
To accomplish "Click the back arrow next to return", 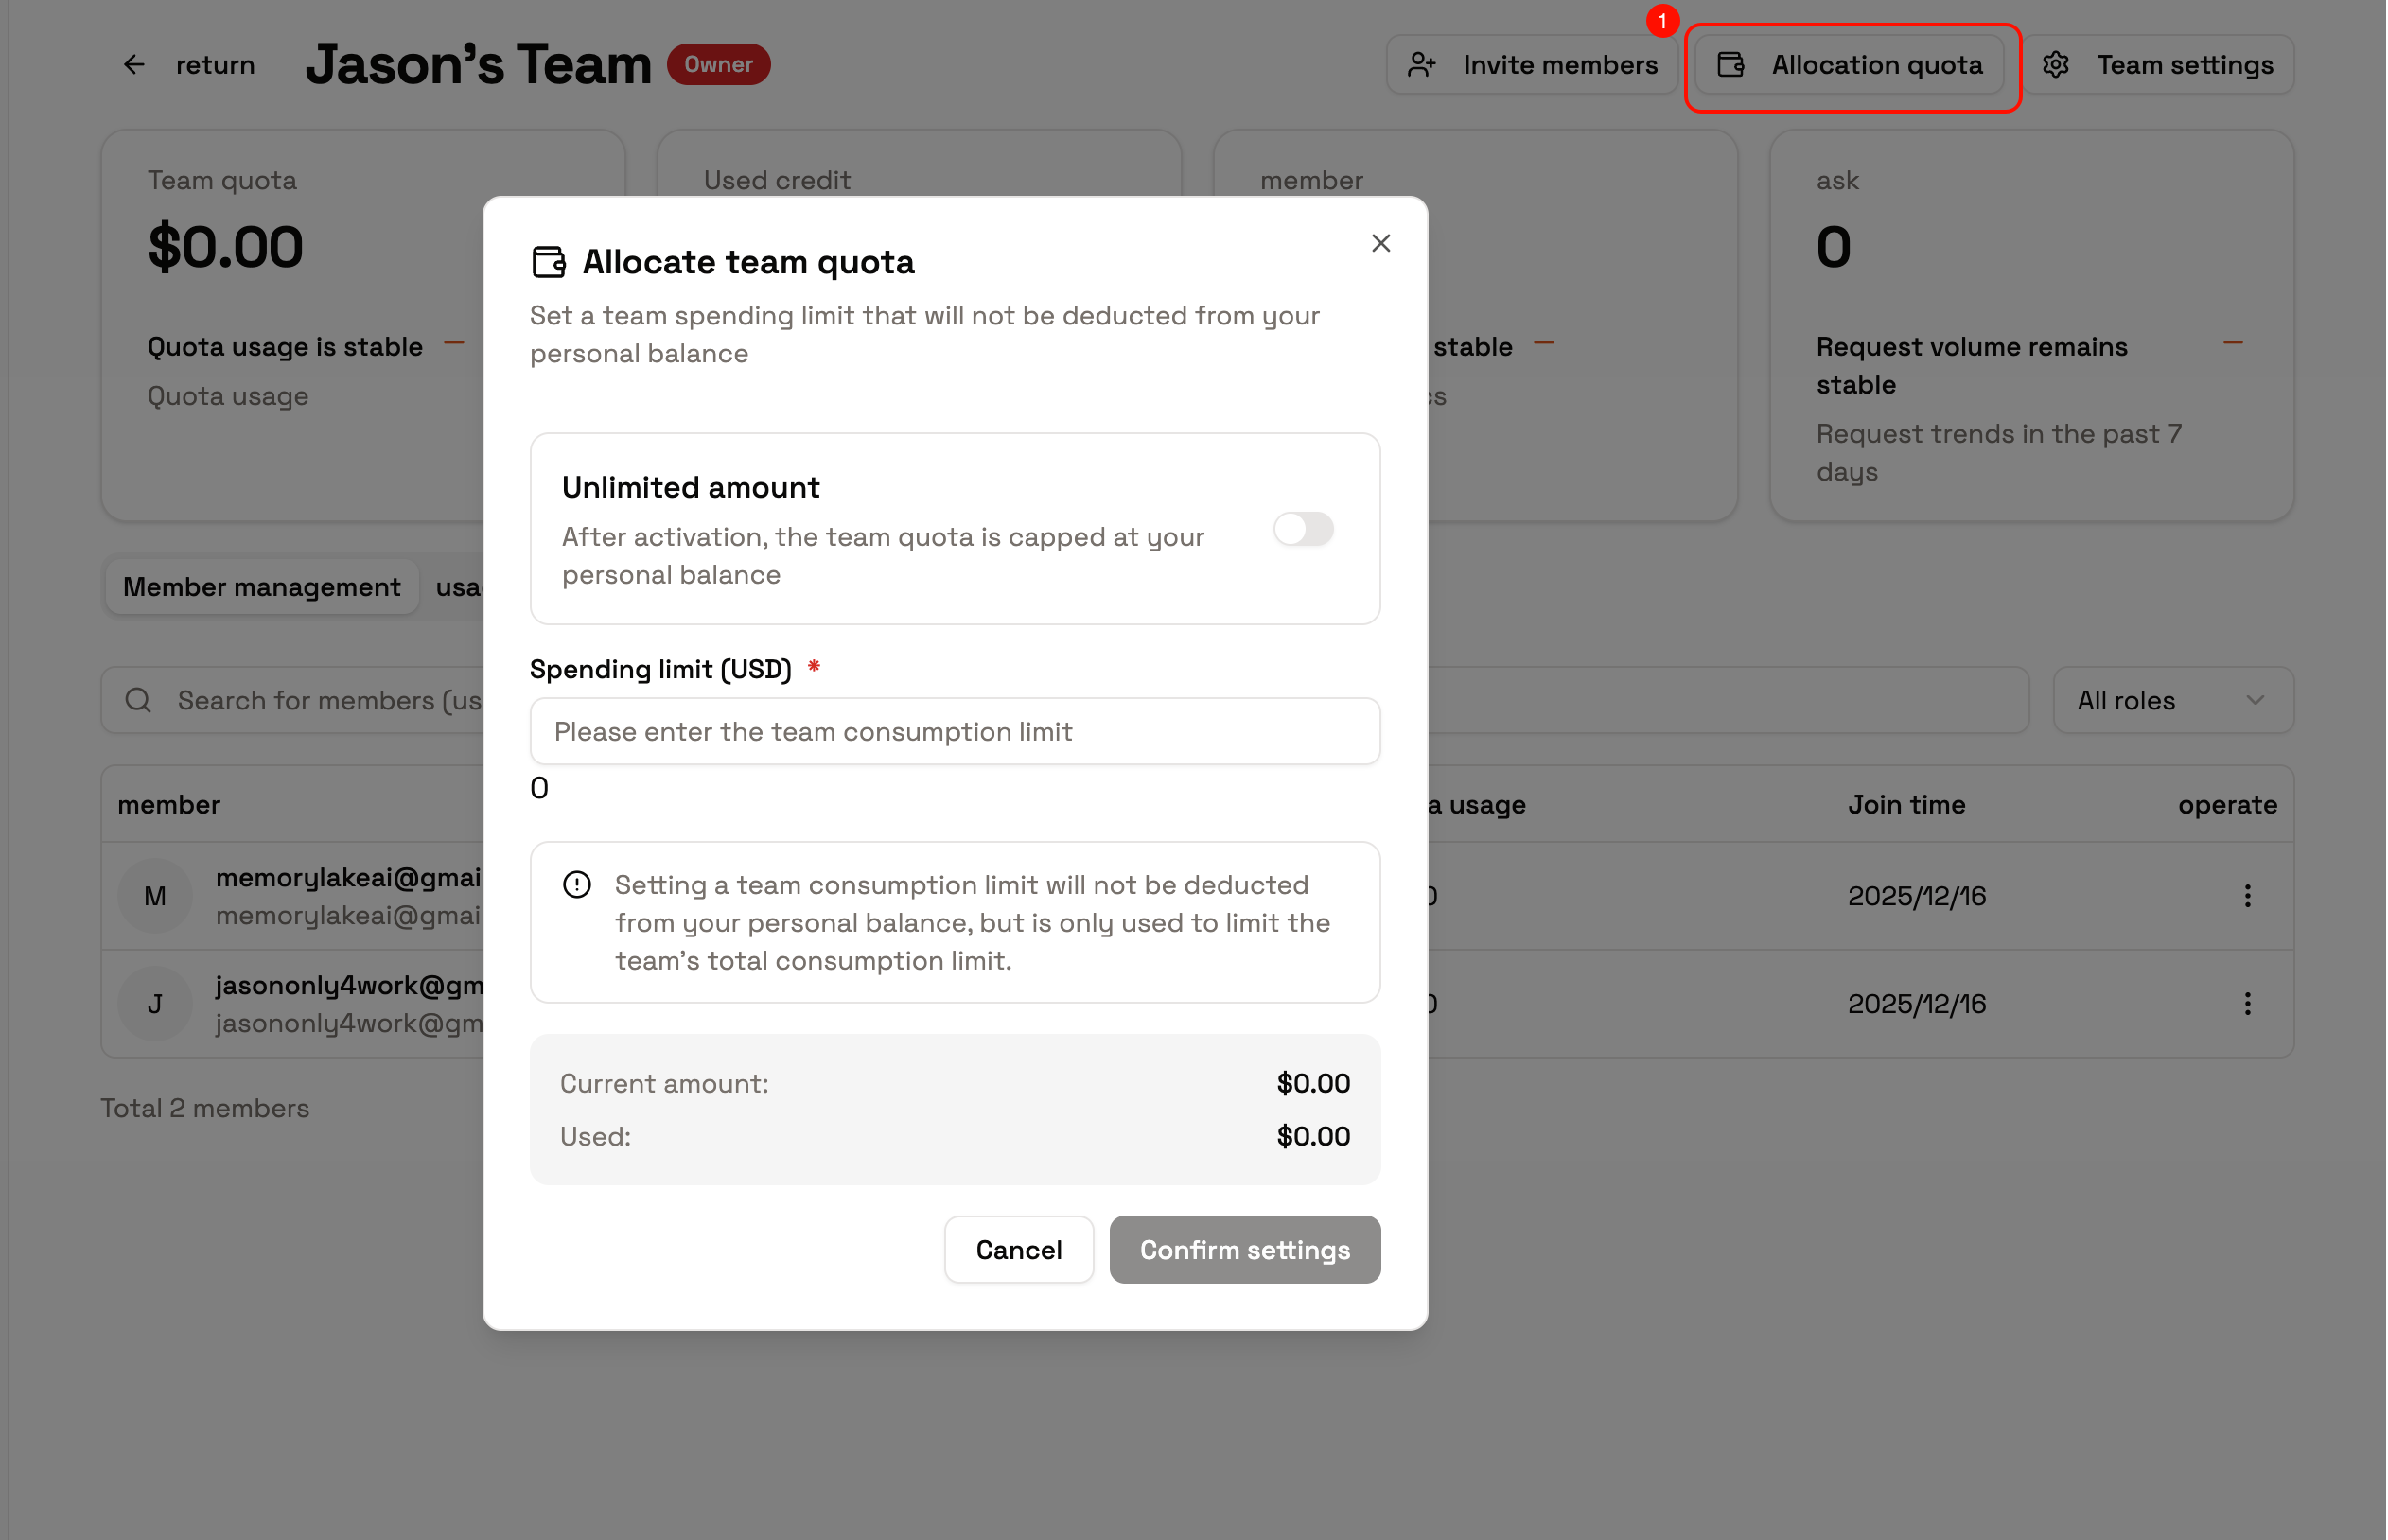I will [x=134, y=64].
